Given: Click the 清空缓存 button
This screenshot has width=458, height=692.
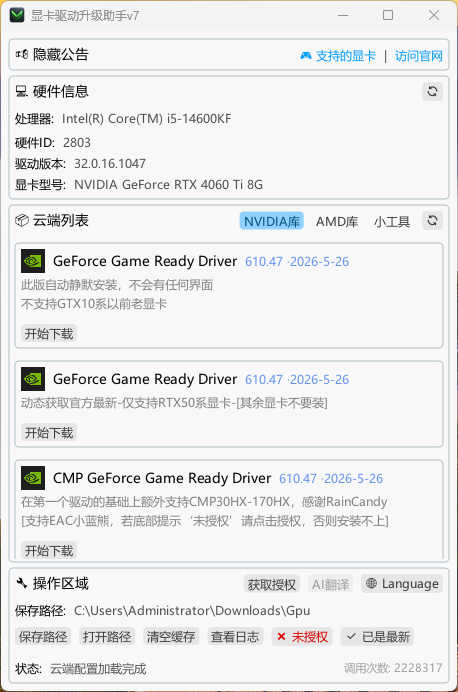Looking at the screenshot, I should [x=171, y=636].
